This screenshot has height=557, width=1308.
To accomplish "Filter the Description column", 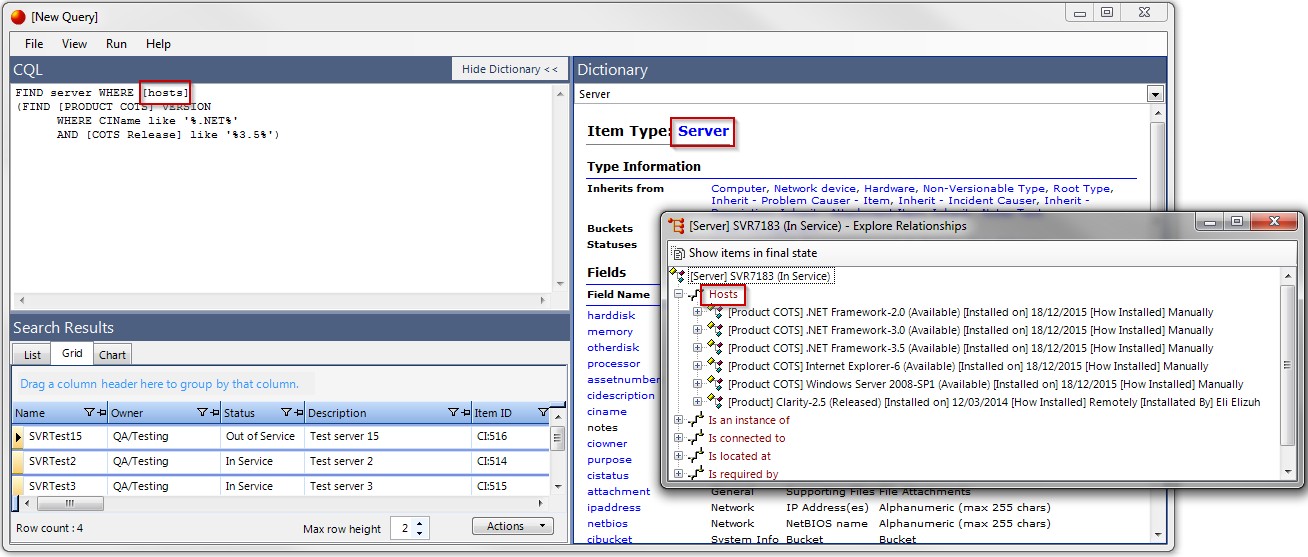I will [x=453, y=412].
